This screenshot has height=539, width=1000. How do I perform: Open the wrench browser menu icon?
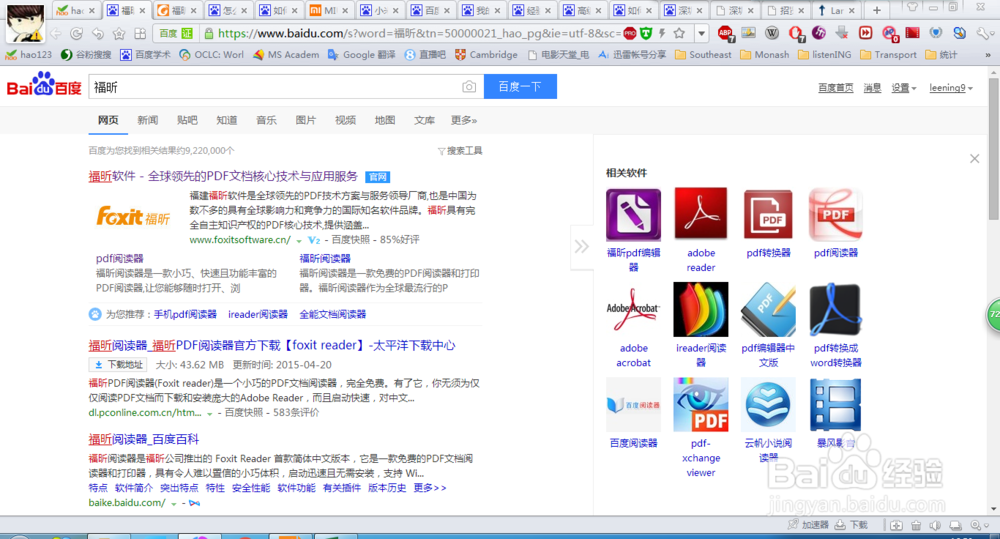click(984, 33)
